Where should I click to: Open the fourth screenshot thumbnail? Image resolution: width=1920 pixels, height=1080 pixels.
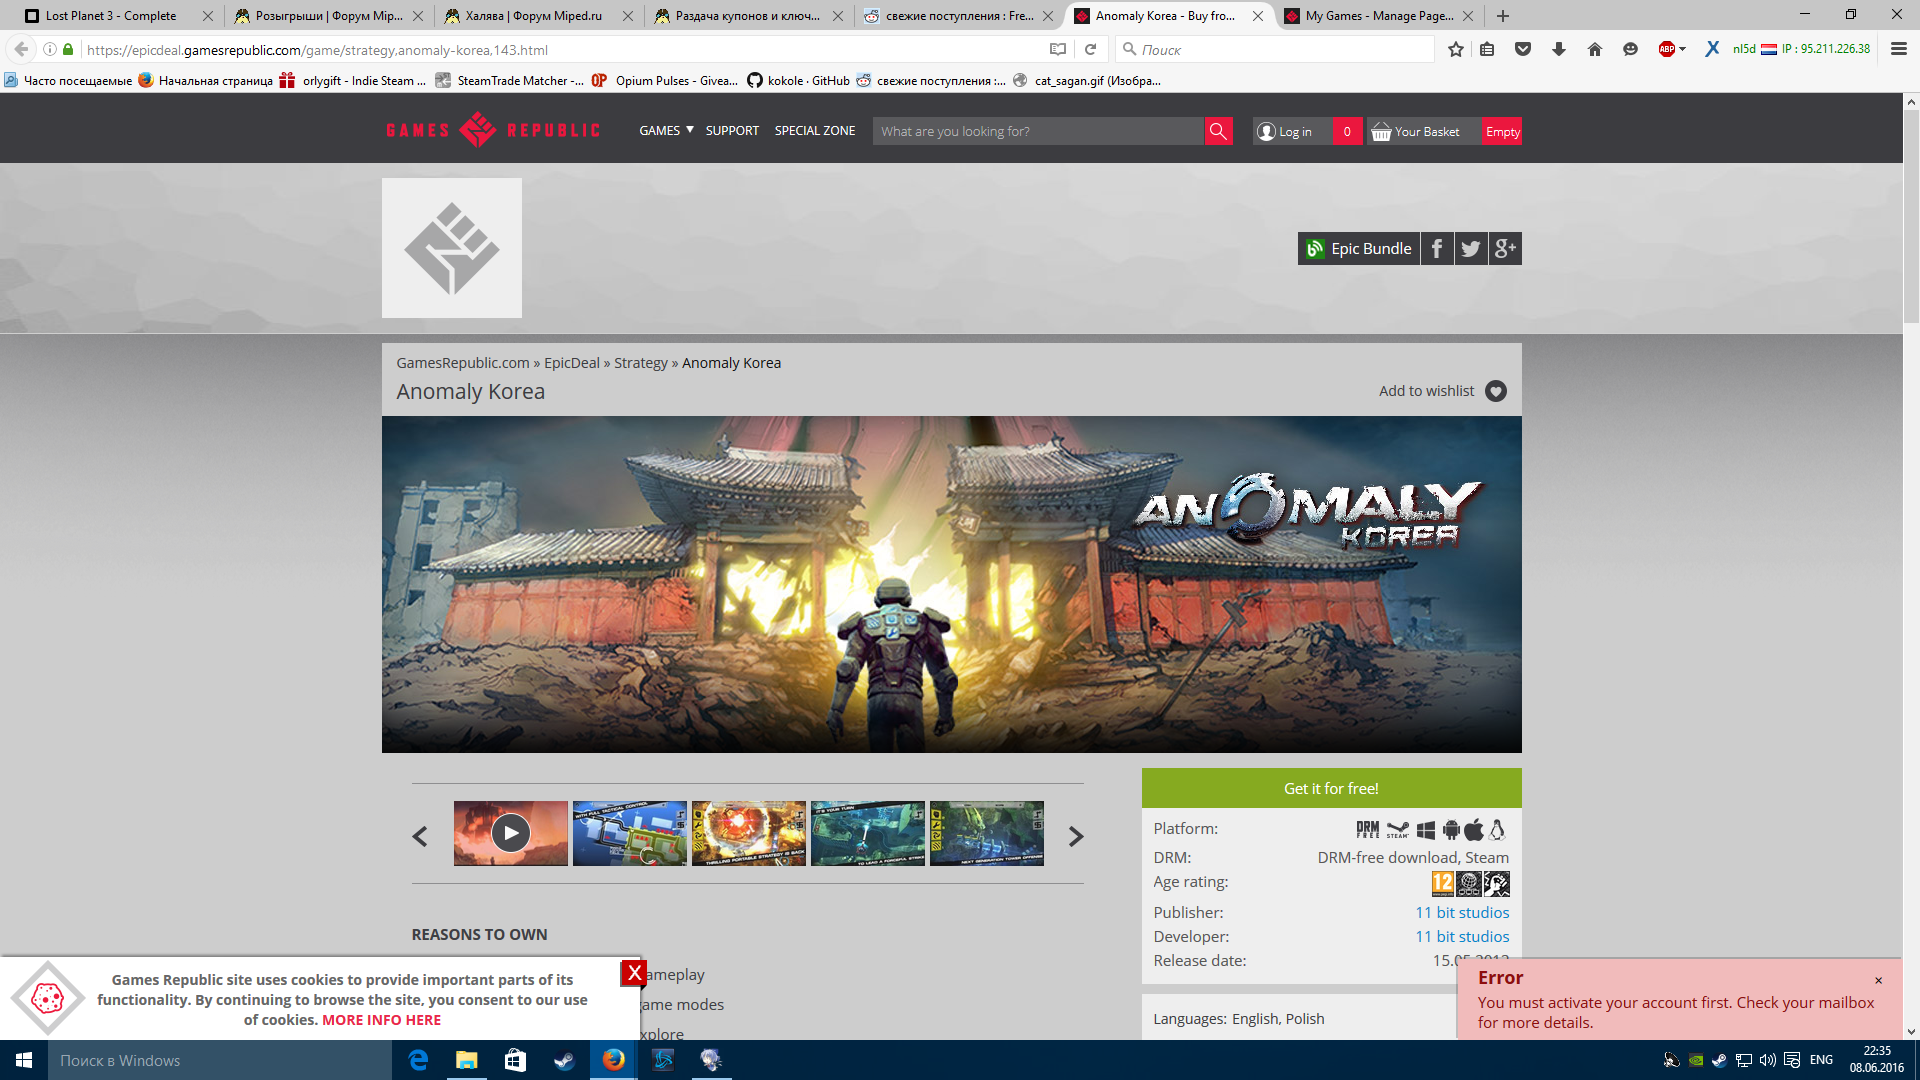tap(868, 833)
